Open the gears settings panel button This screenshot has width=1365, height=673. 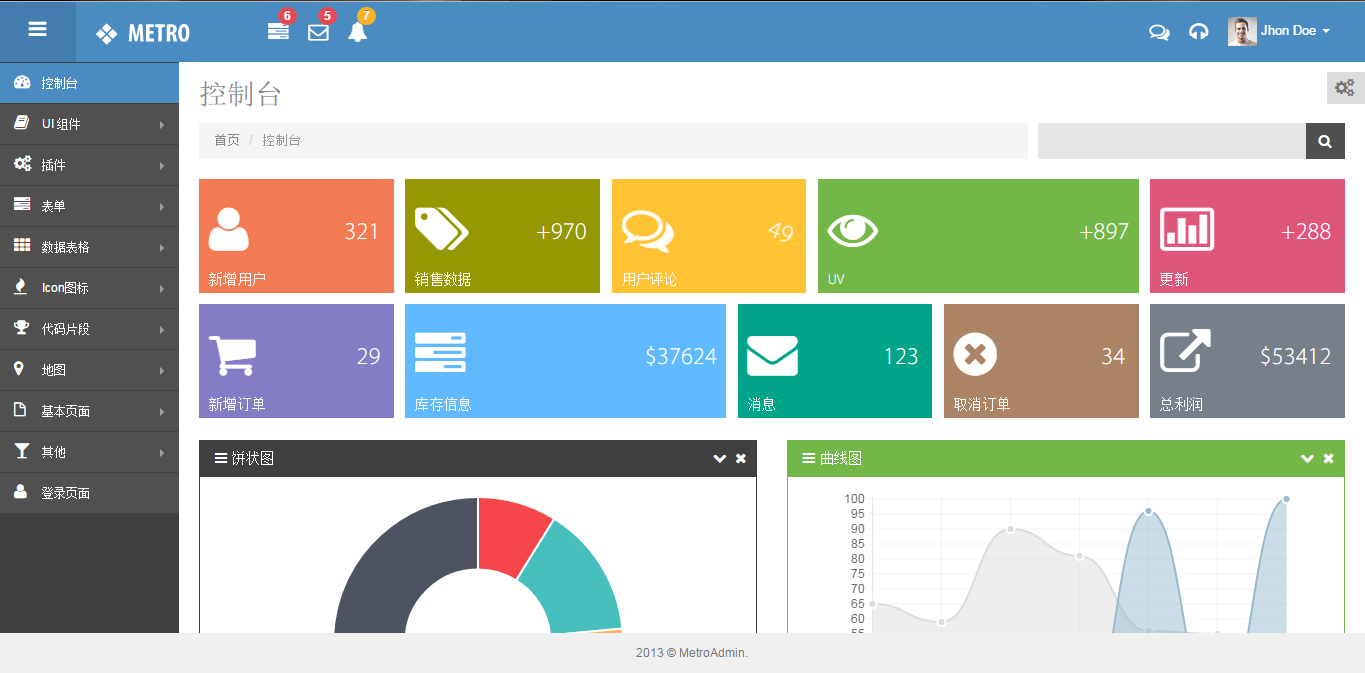1345,88
